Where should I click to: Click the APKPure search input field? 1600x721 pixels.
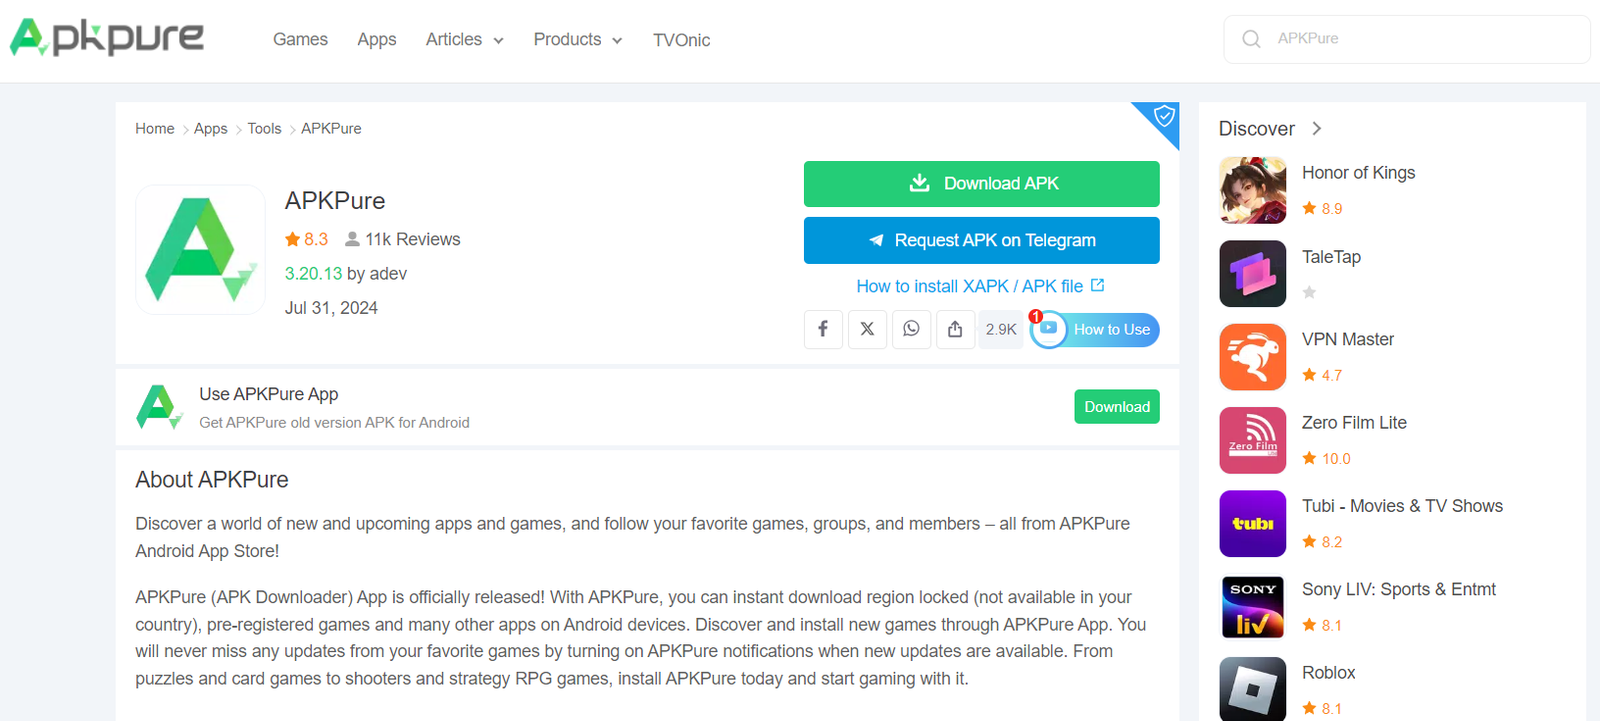tap(1420, 39)
